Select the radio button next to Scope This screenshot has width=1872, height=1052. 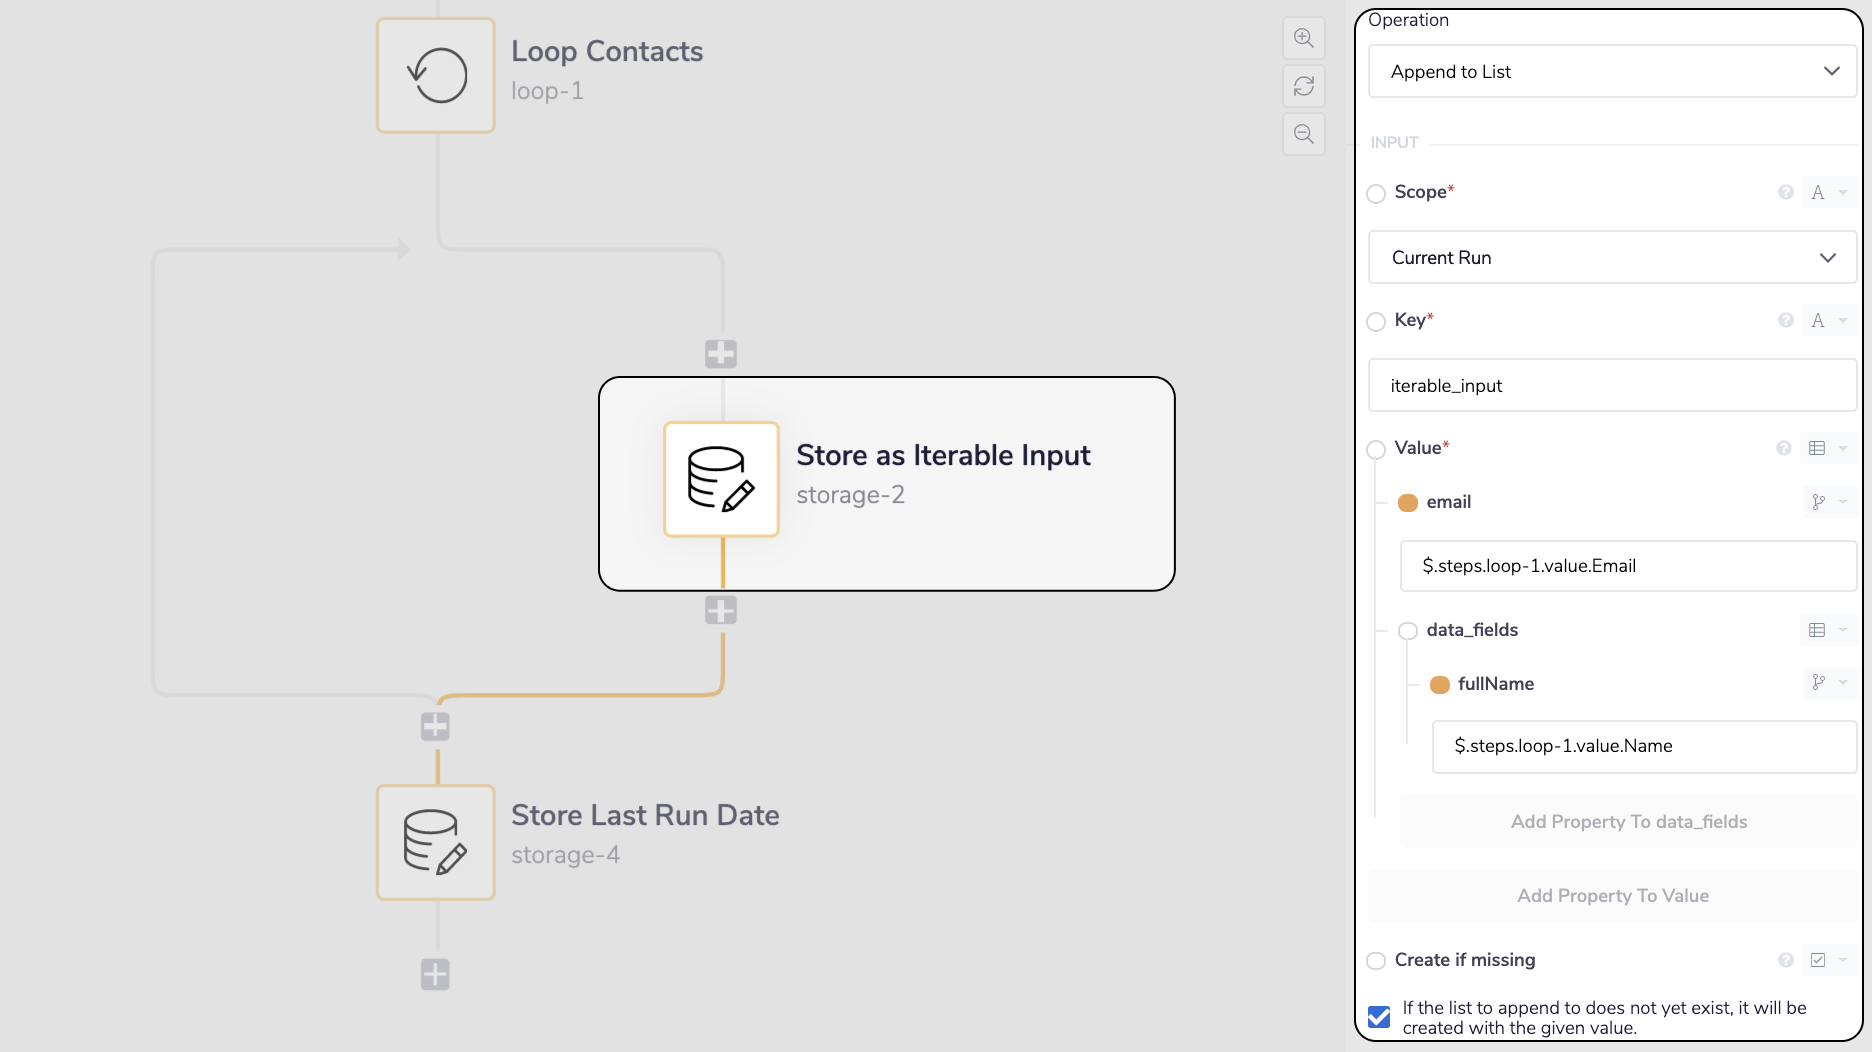(x=1376, y=193)
